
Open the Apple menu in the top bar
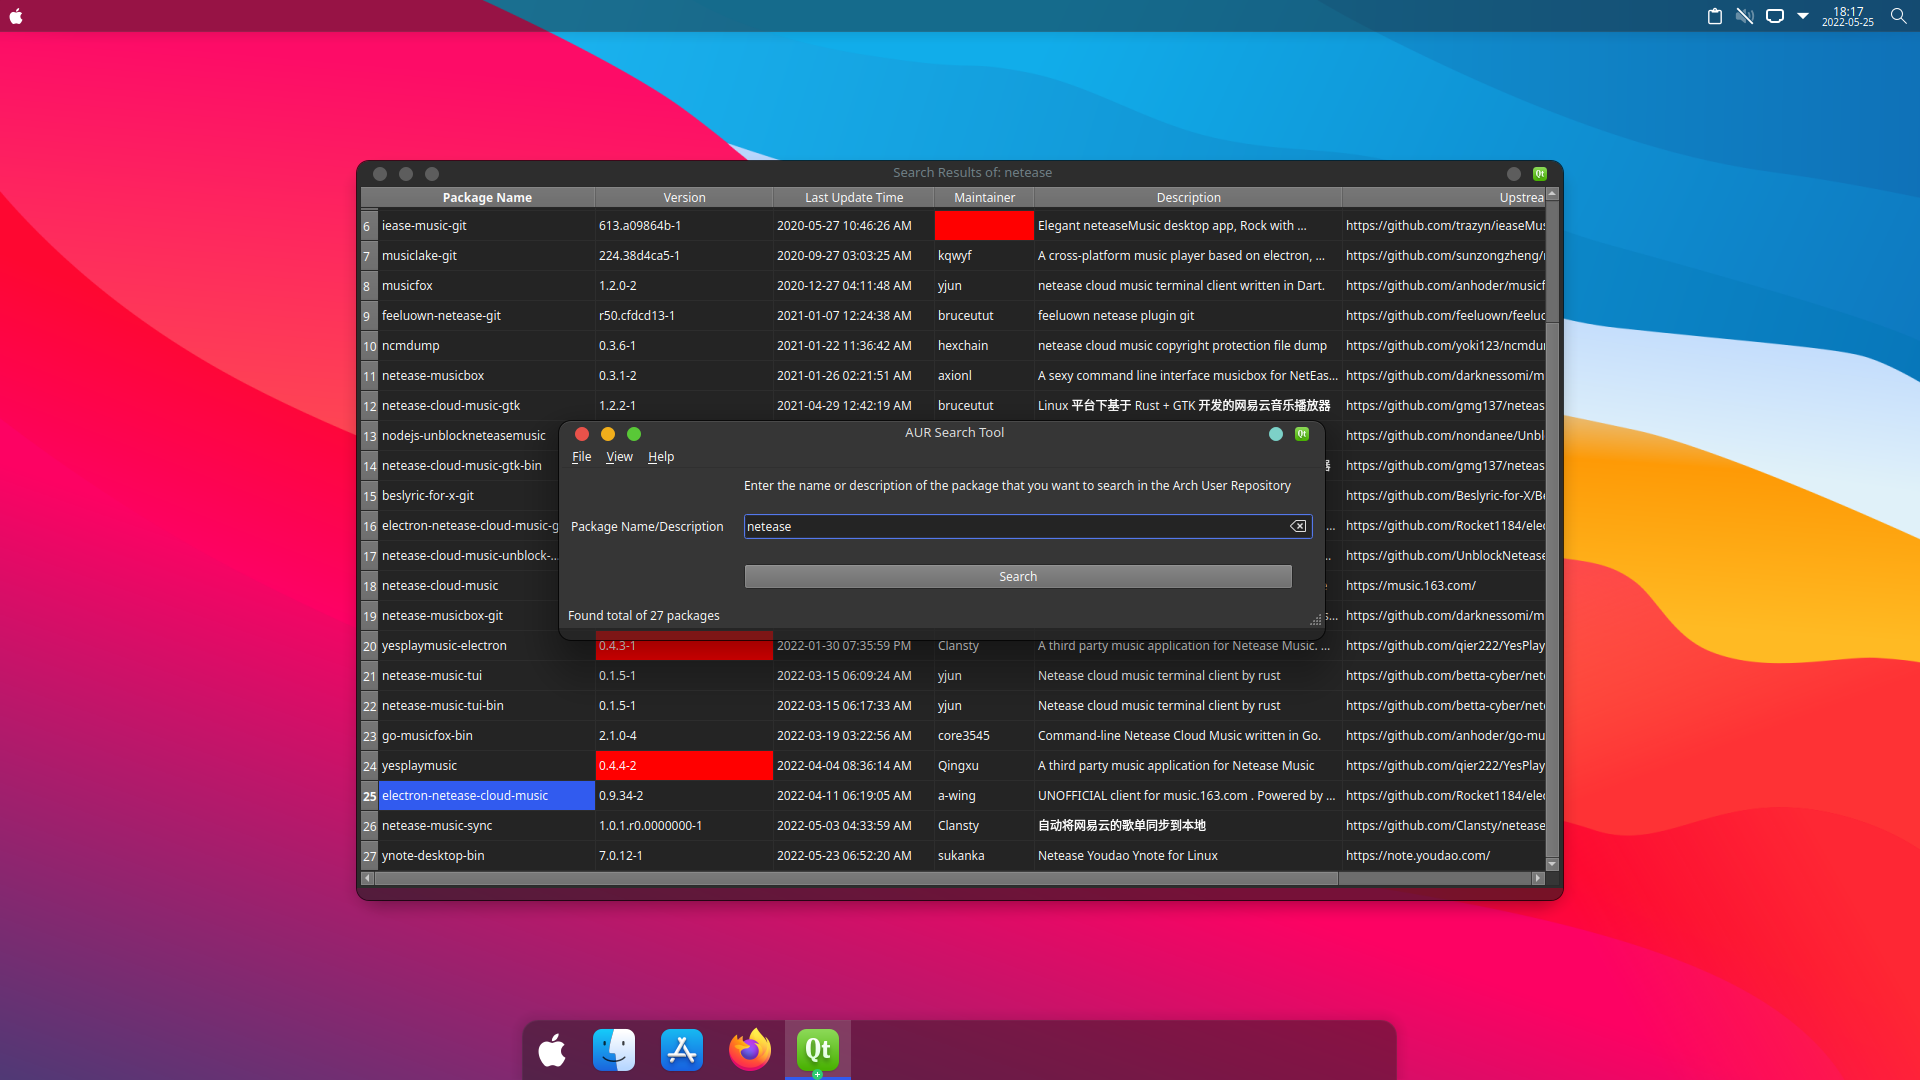click(16, 16)
